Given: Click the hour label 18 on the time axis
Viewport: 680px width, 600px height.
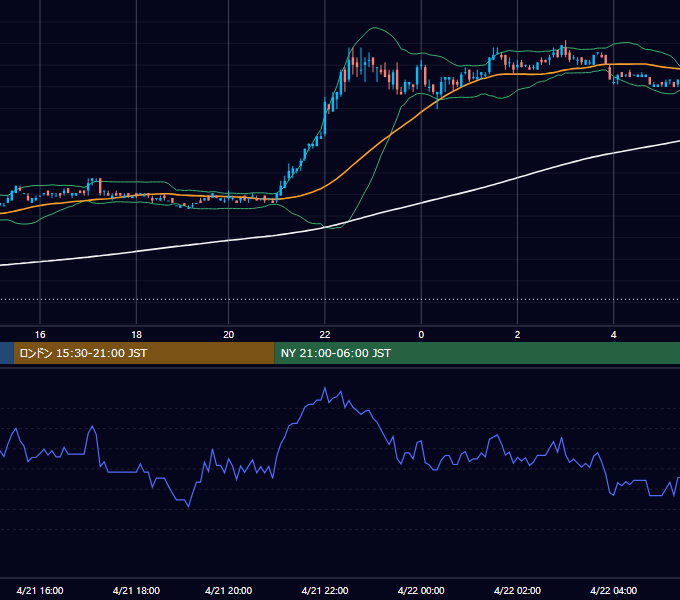Looking at the screenshot, I should pyautogui.click(x=136, y=335).
